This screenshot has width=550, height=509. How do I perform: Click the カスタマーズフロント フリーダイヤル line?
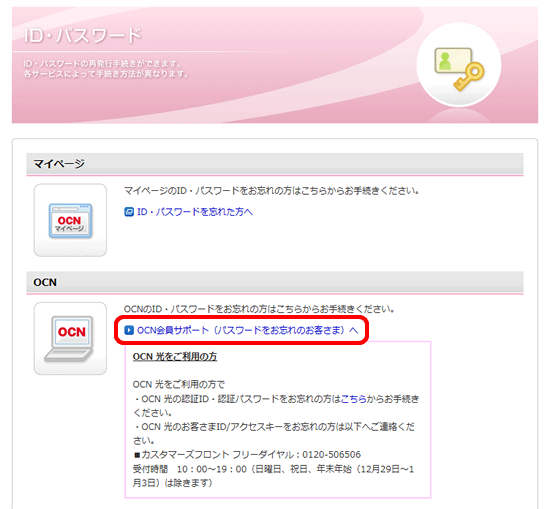point(247,455)
